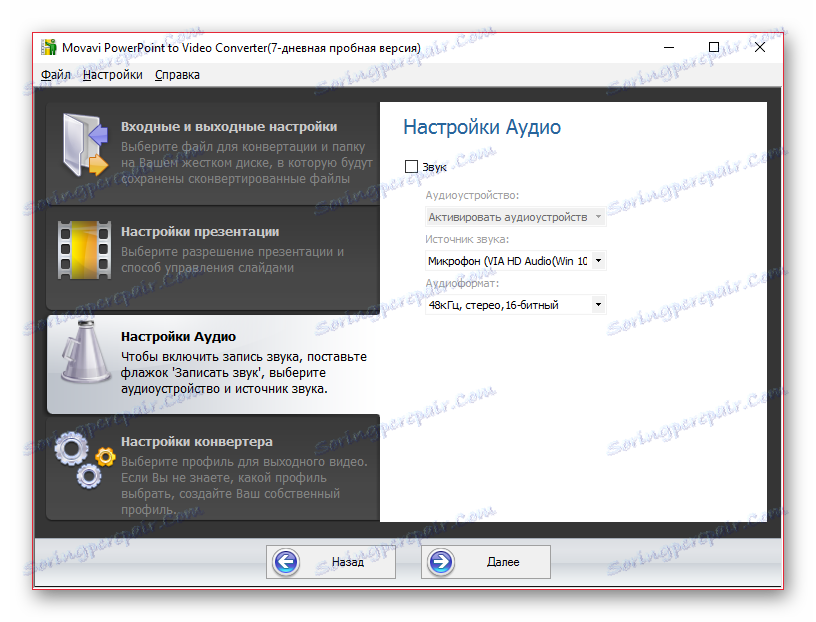Click the Источник звука: label
This screenshot has width=816, height=622.
[467, 239]
